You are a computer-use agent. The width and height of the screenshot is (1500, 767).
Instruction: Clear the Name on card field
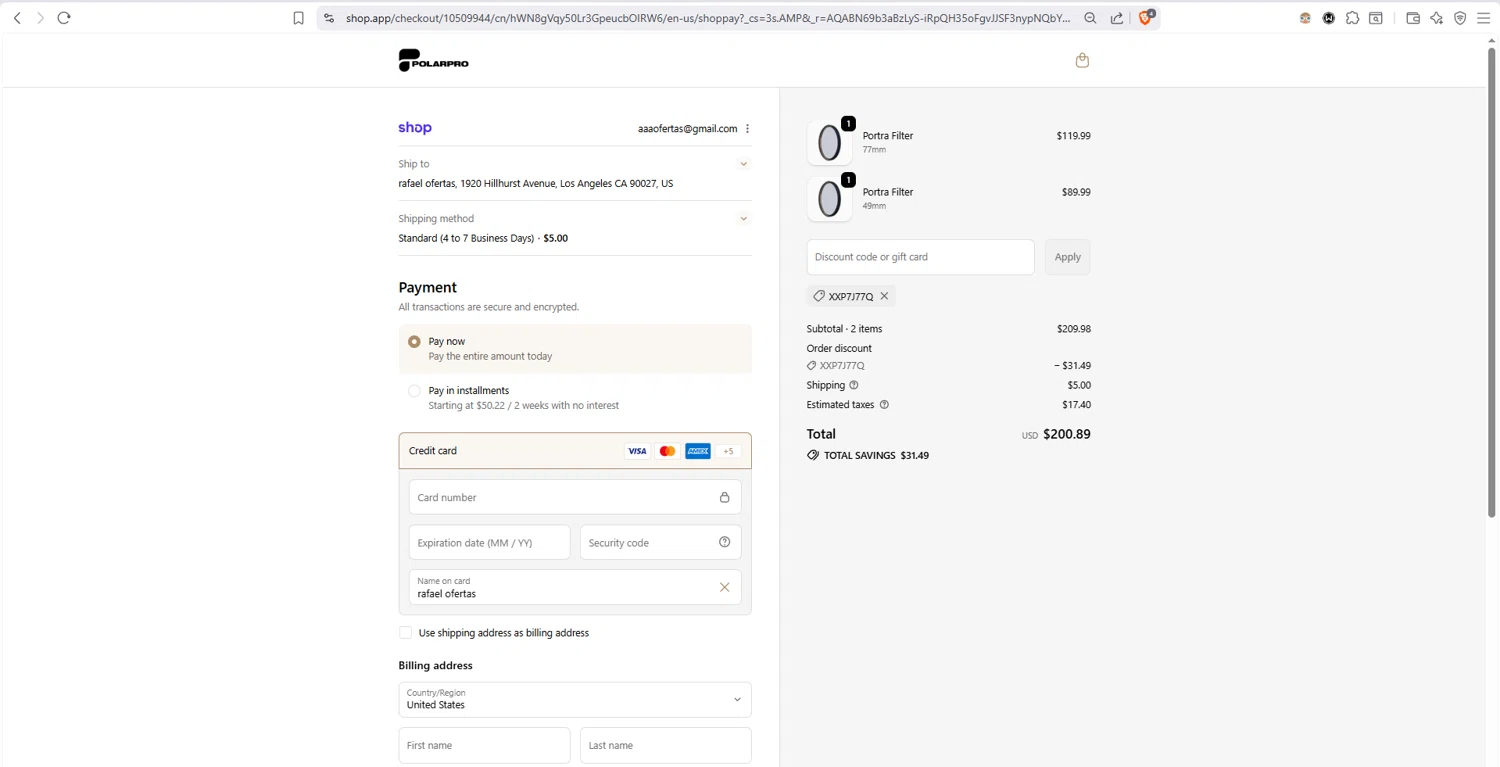click(724, 587)
